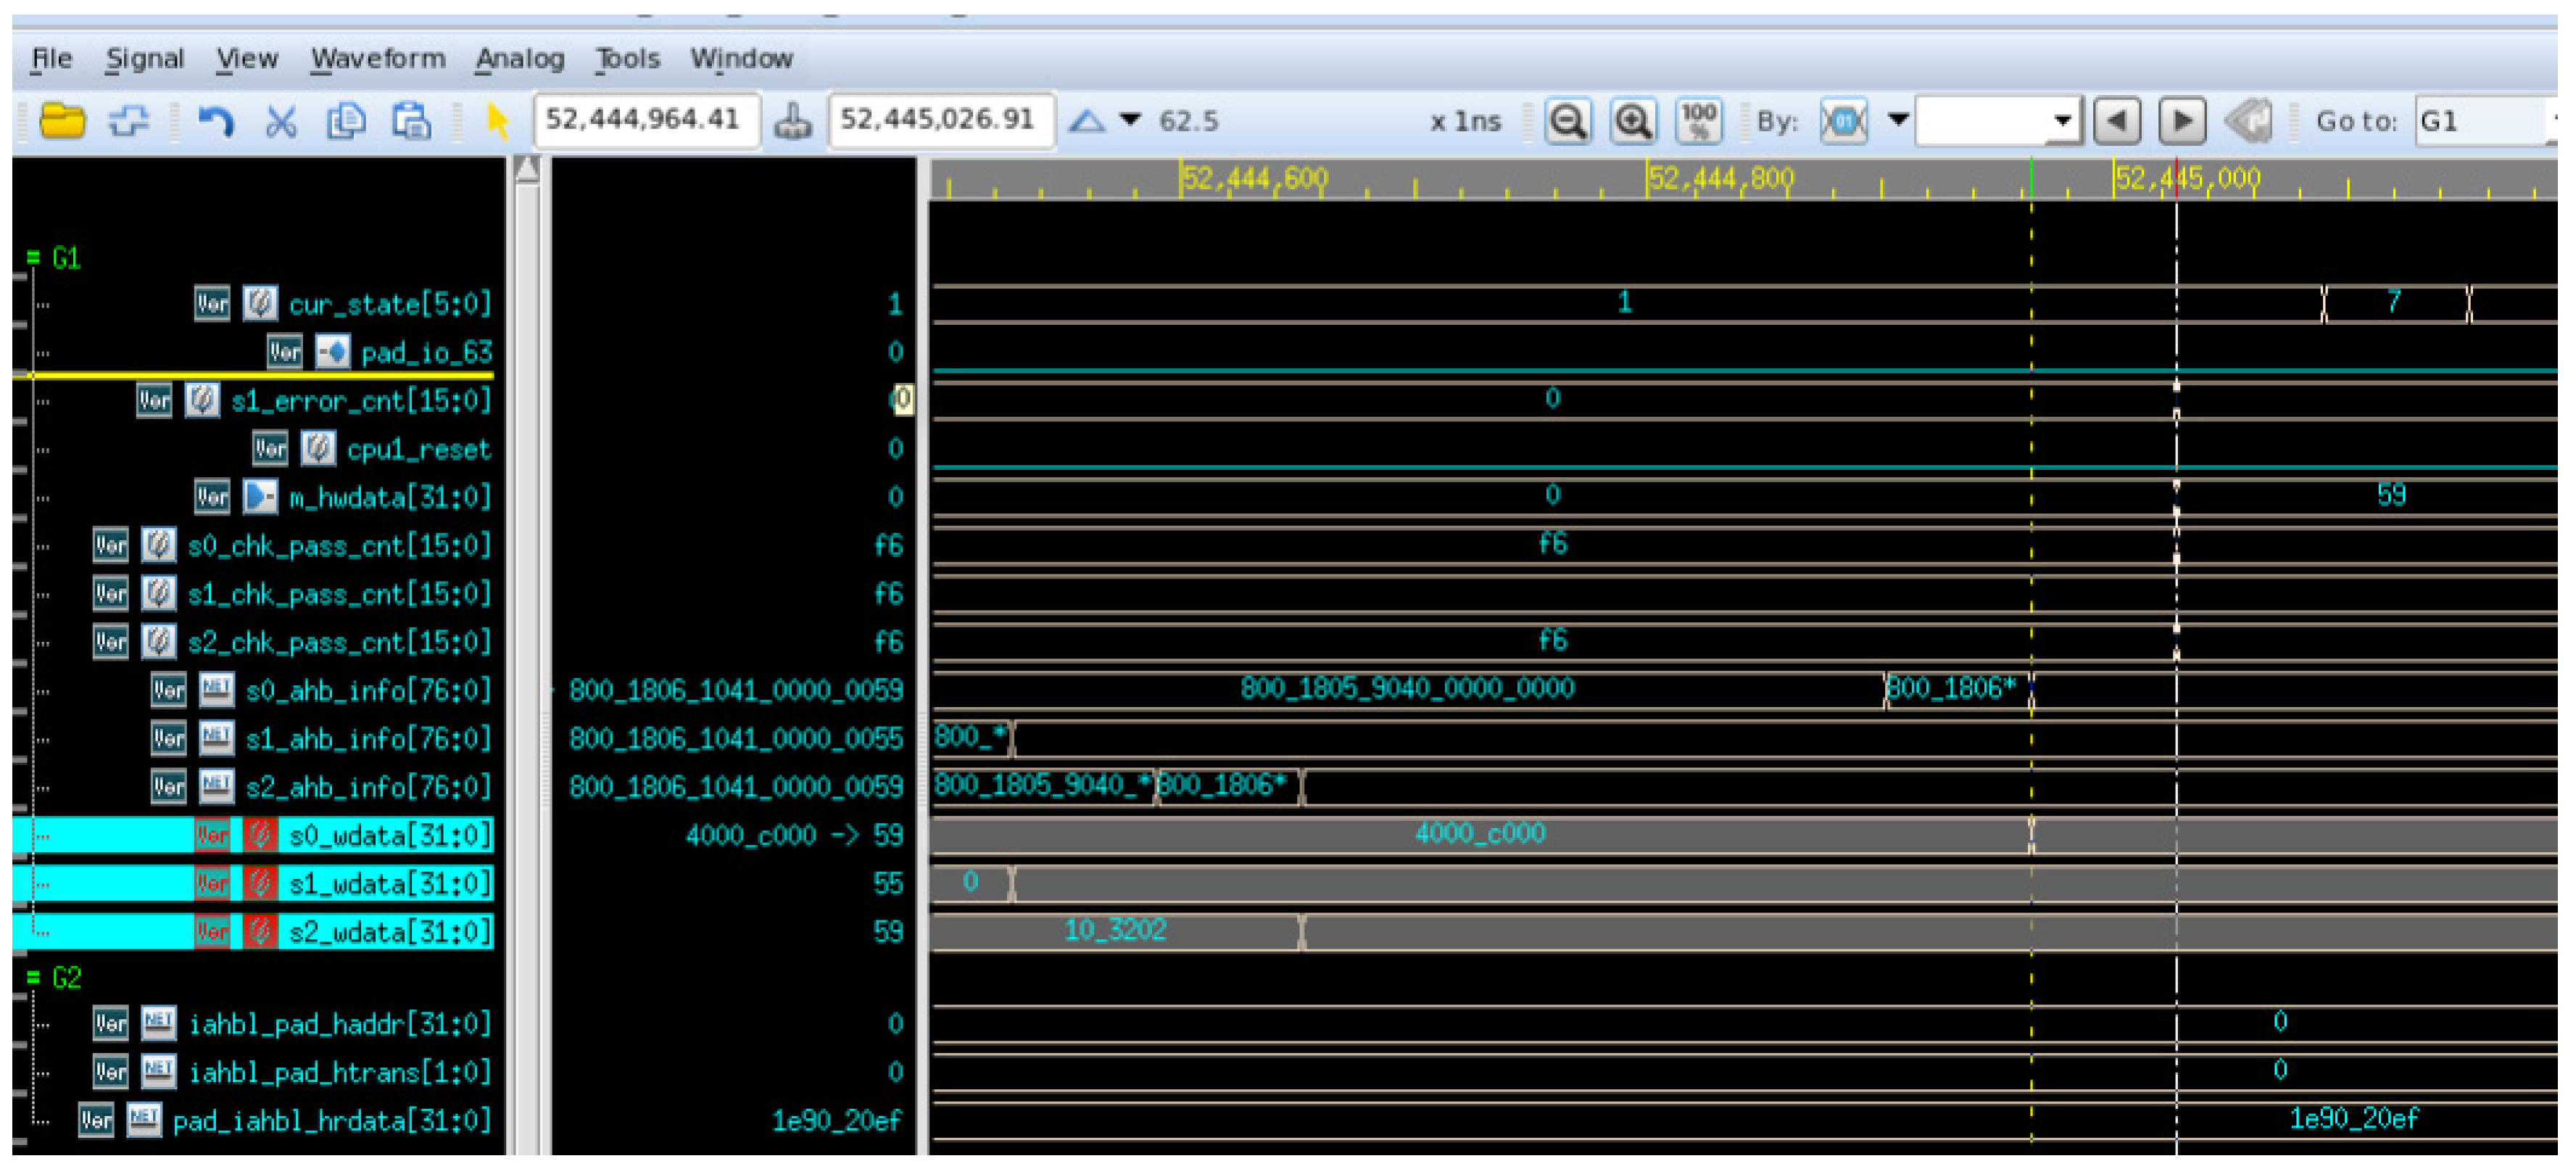Screen dimensions: 2576x1169
Task: Open the Signal menu
Action: click(145, 59)
